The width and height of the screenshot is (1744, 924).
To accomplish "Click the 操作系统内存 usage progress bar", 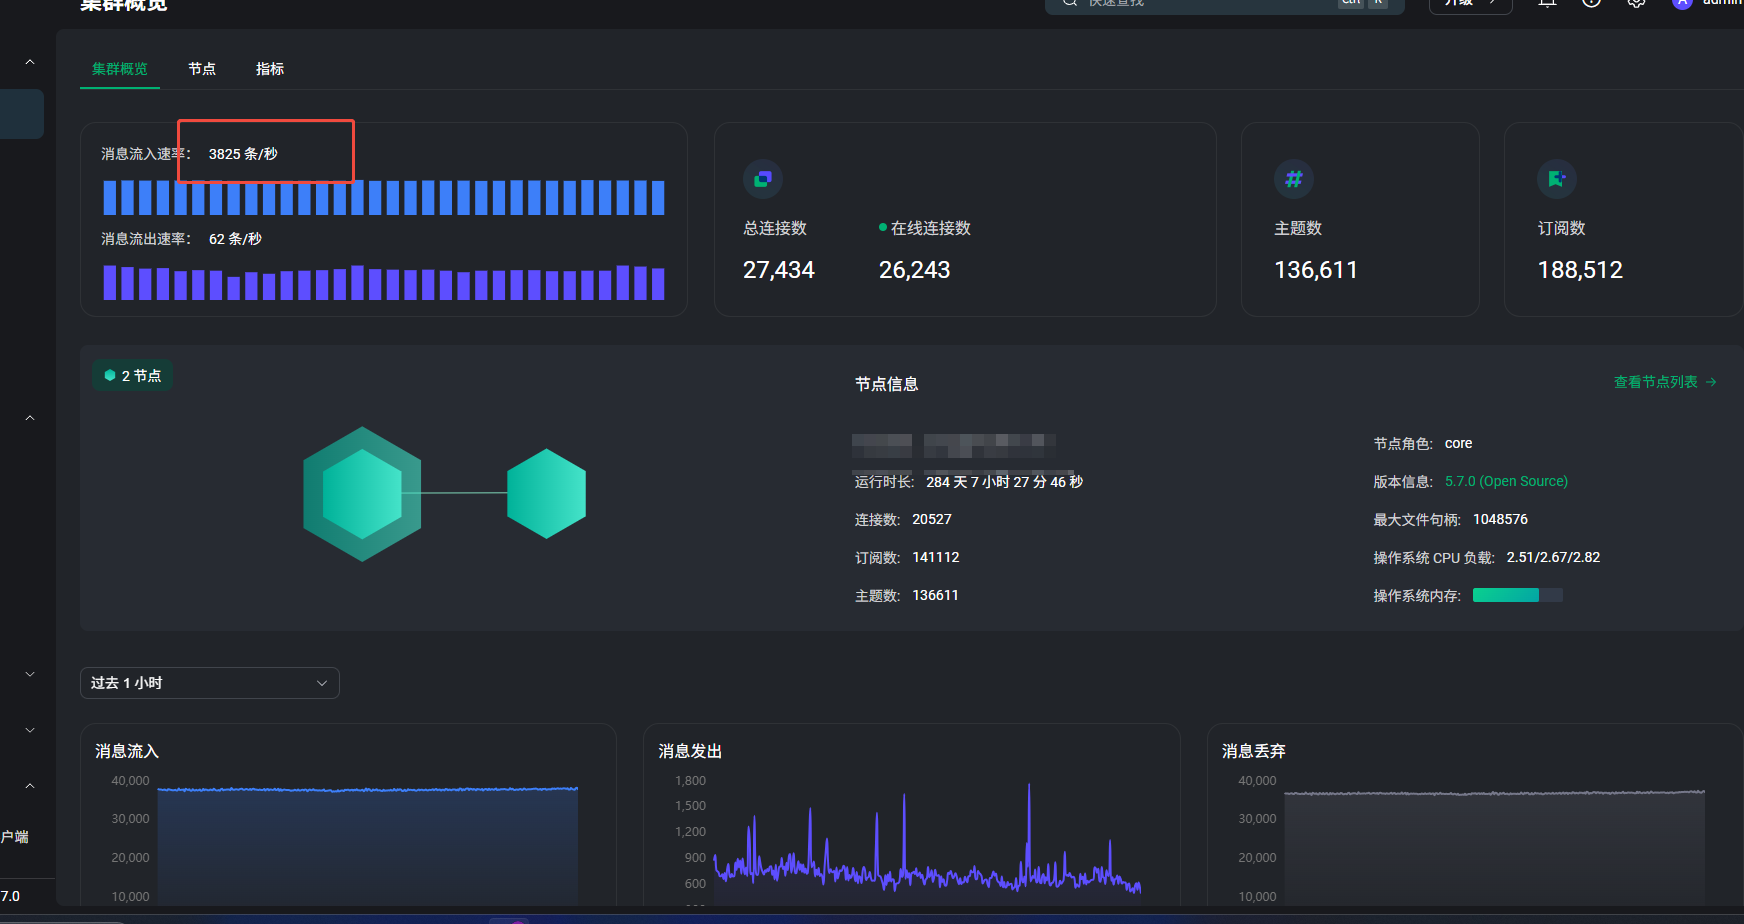I will click(x=1517, y=596).
